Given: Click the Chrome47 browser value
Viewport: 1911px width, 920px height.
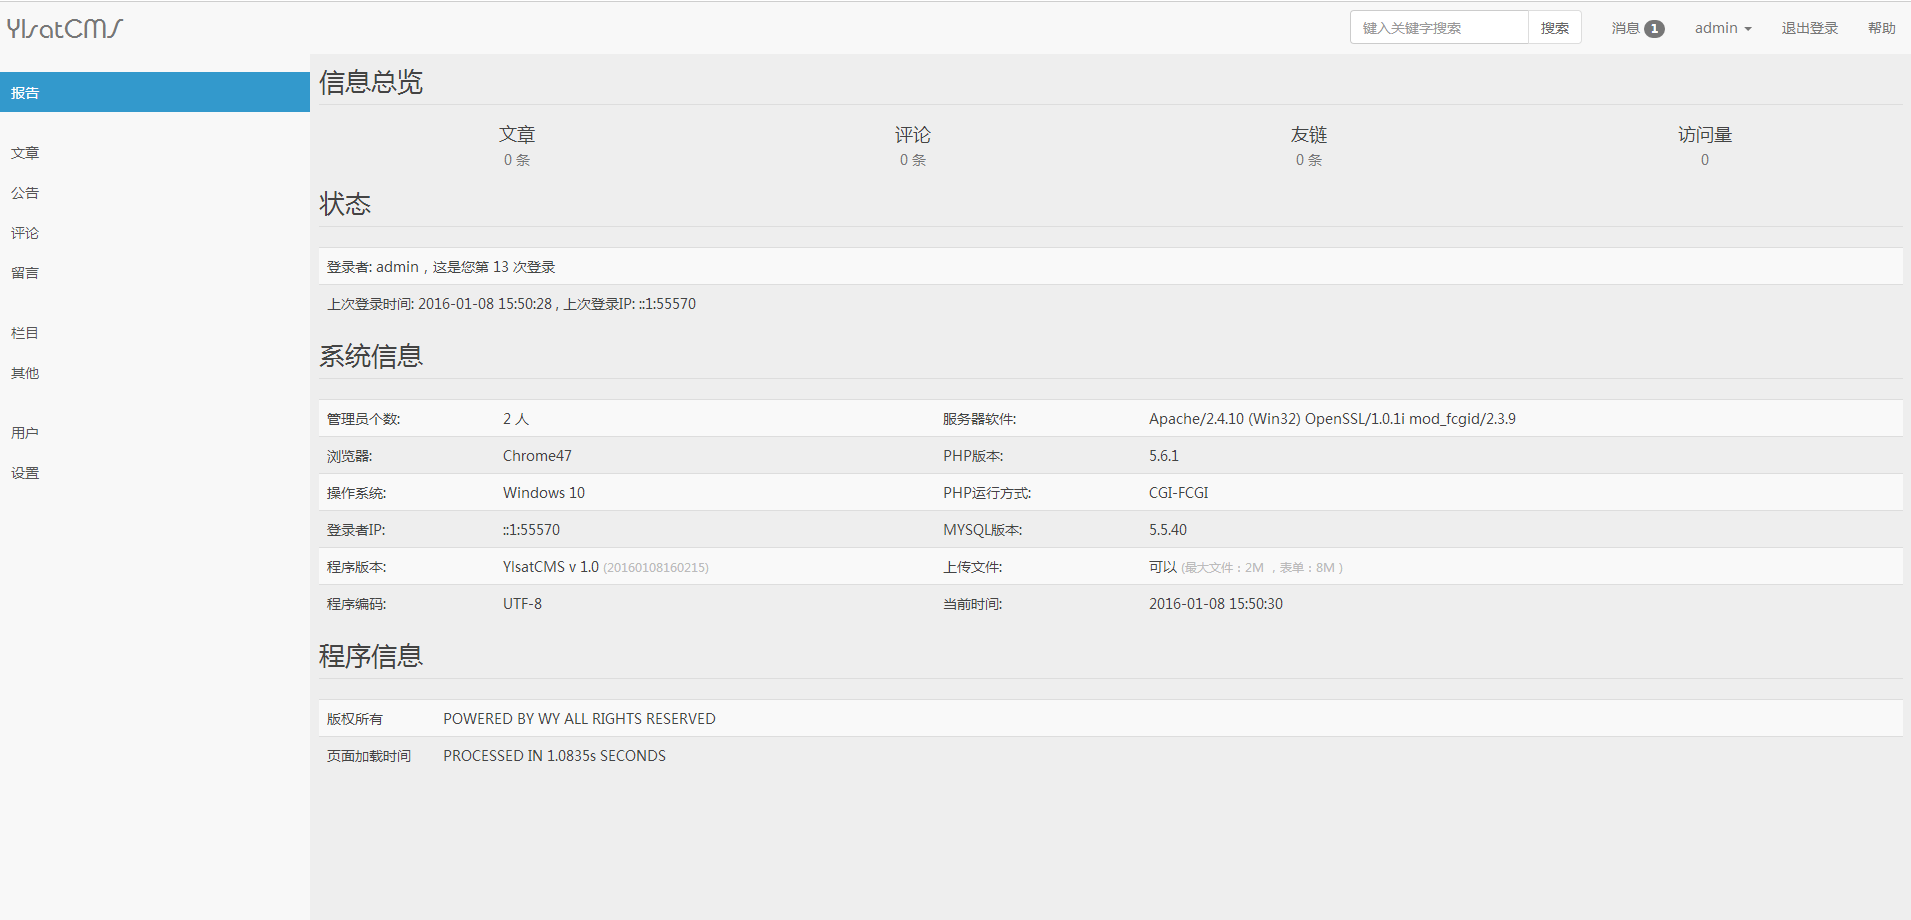Looking at the screenshot, I should (537, 456).
